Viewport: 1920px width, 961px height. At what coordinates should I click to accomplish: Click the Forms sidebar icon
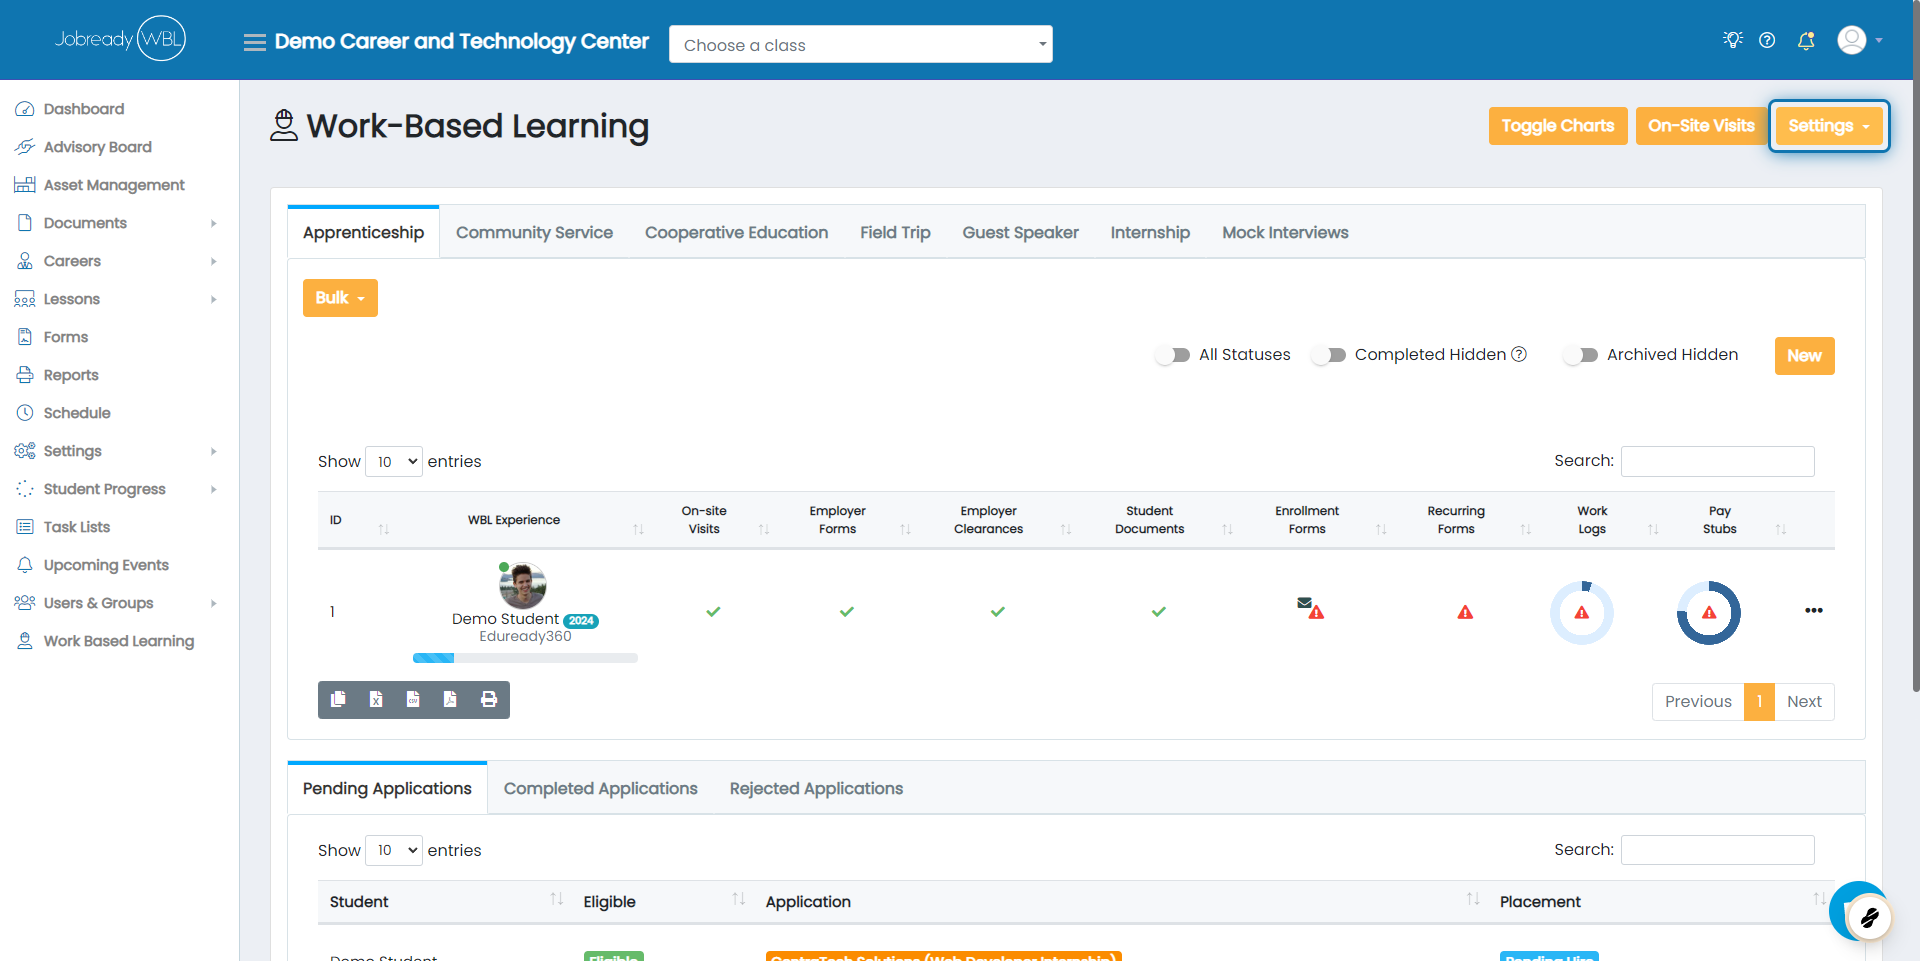25,337
